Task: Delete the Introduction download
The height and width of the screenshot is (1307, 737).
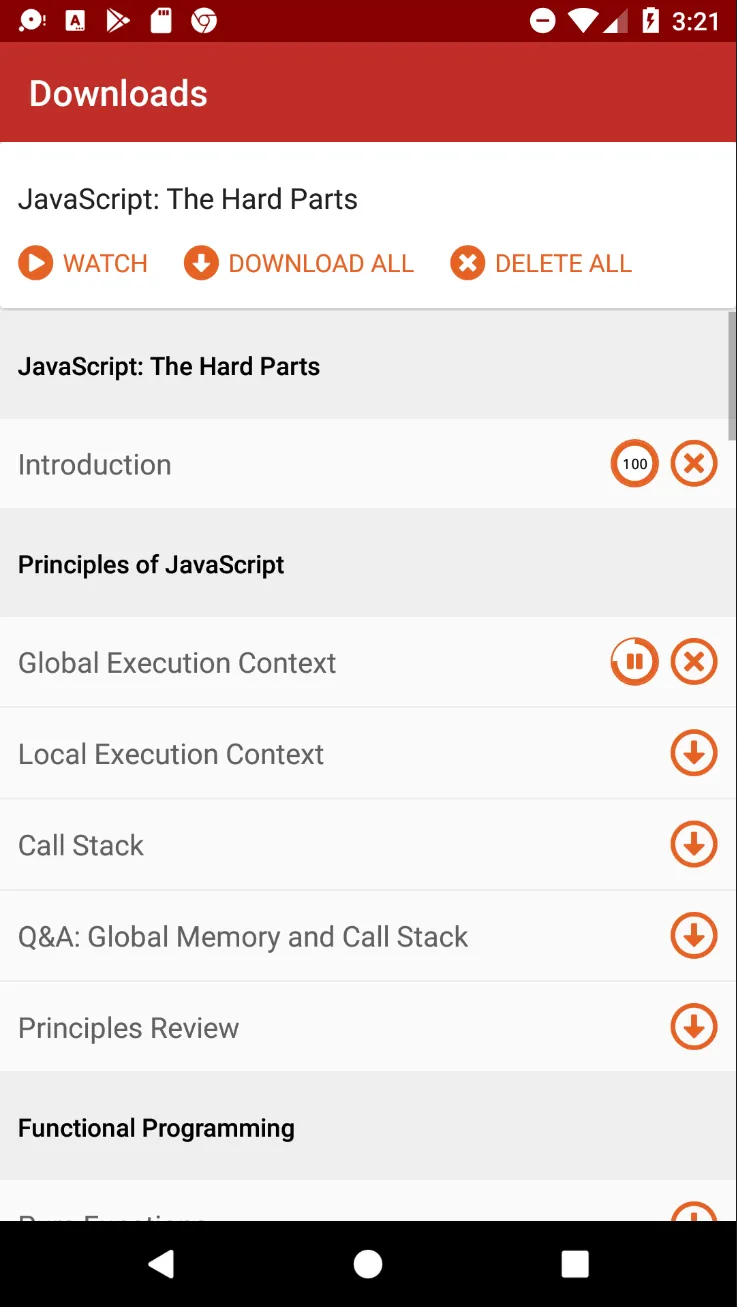Action: pyautogui.click(x=694, y=464)
